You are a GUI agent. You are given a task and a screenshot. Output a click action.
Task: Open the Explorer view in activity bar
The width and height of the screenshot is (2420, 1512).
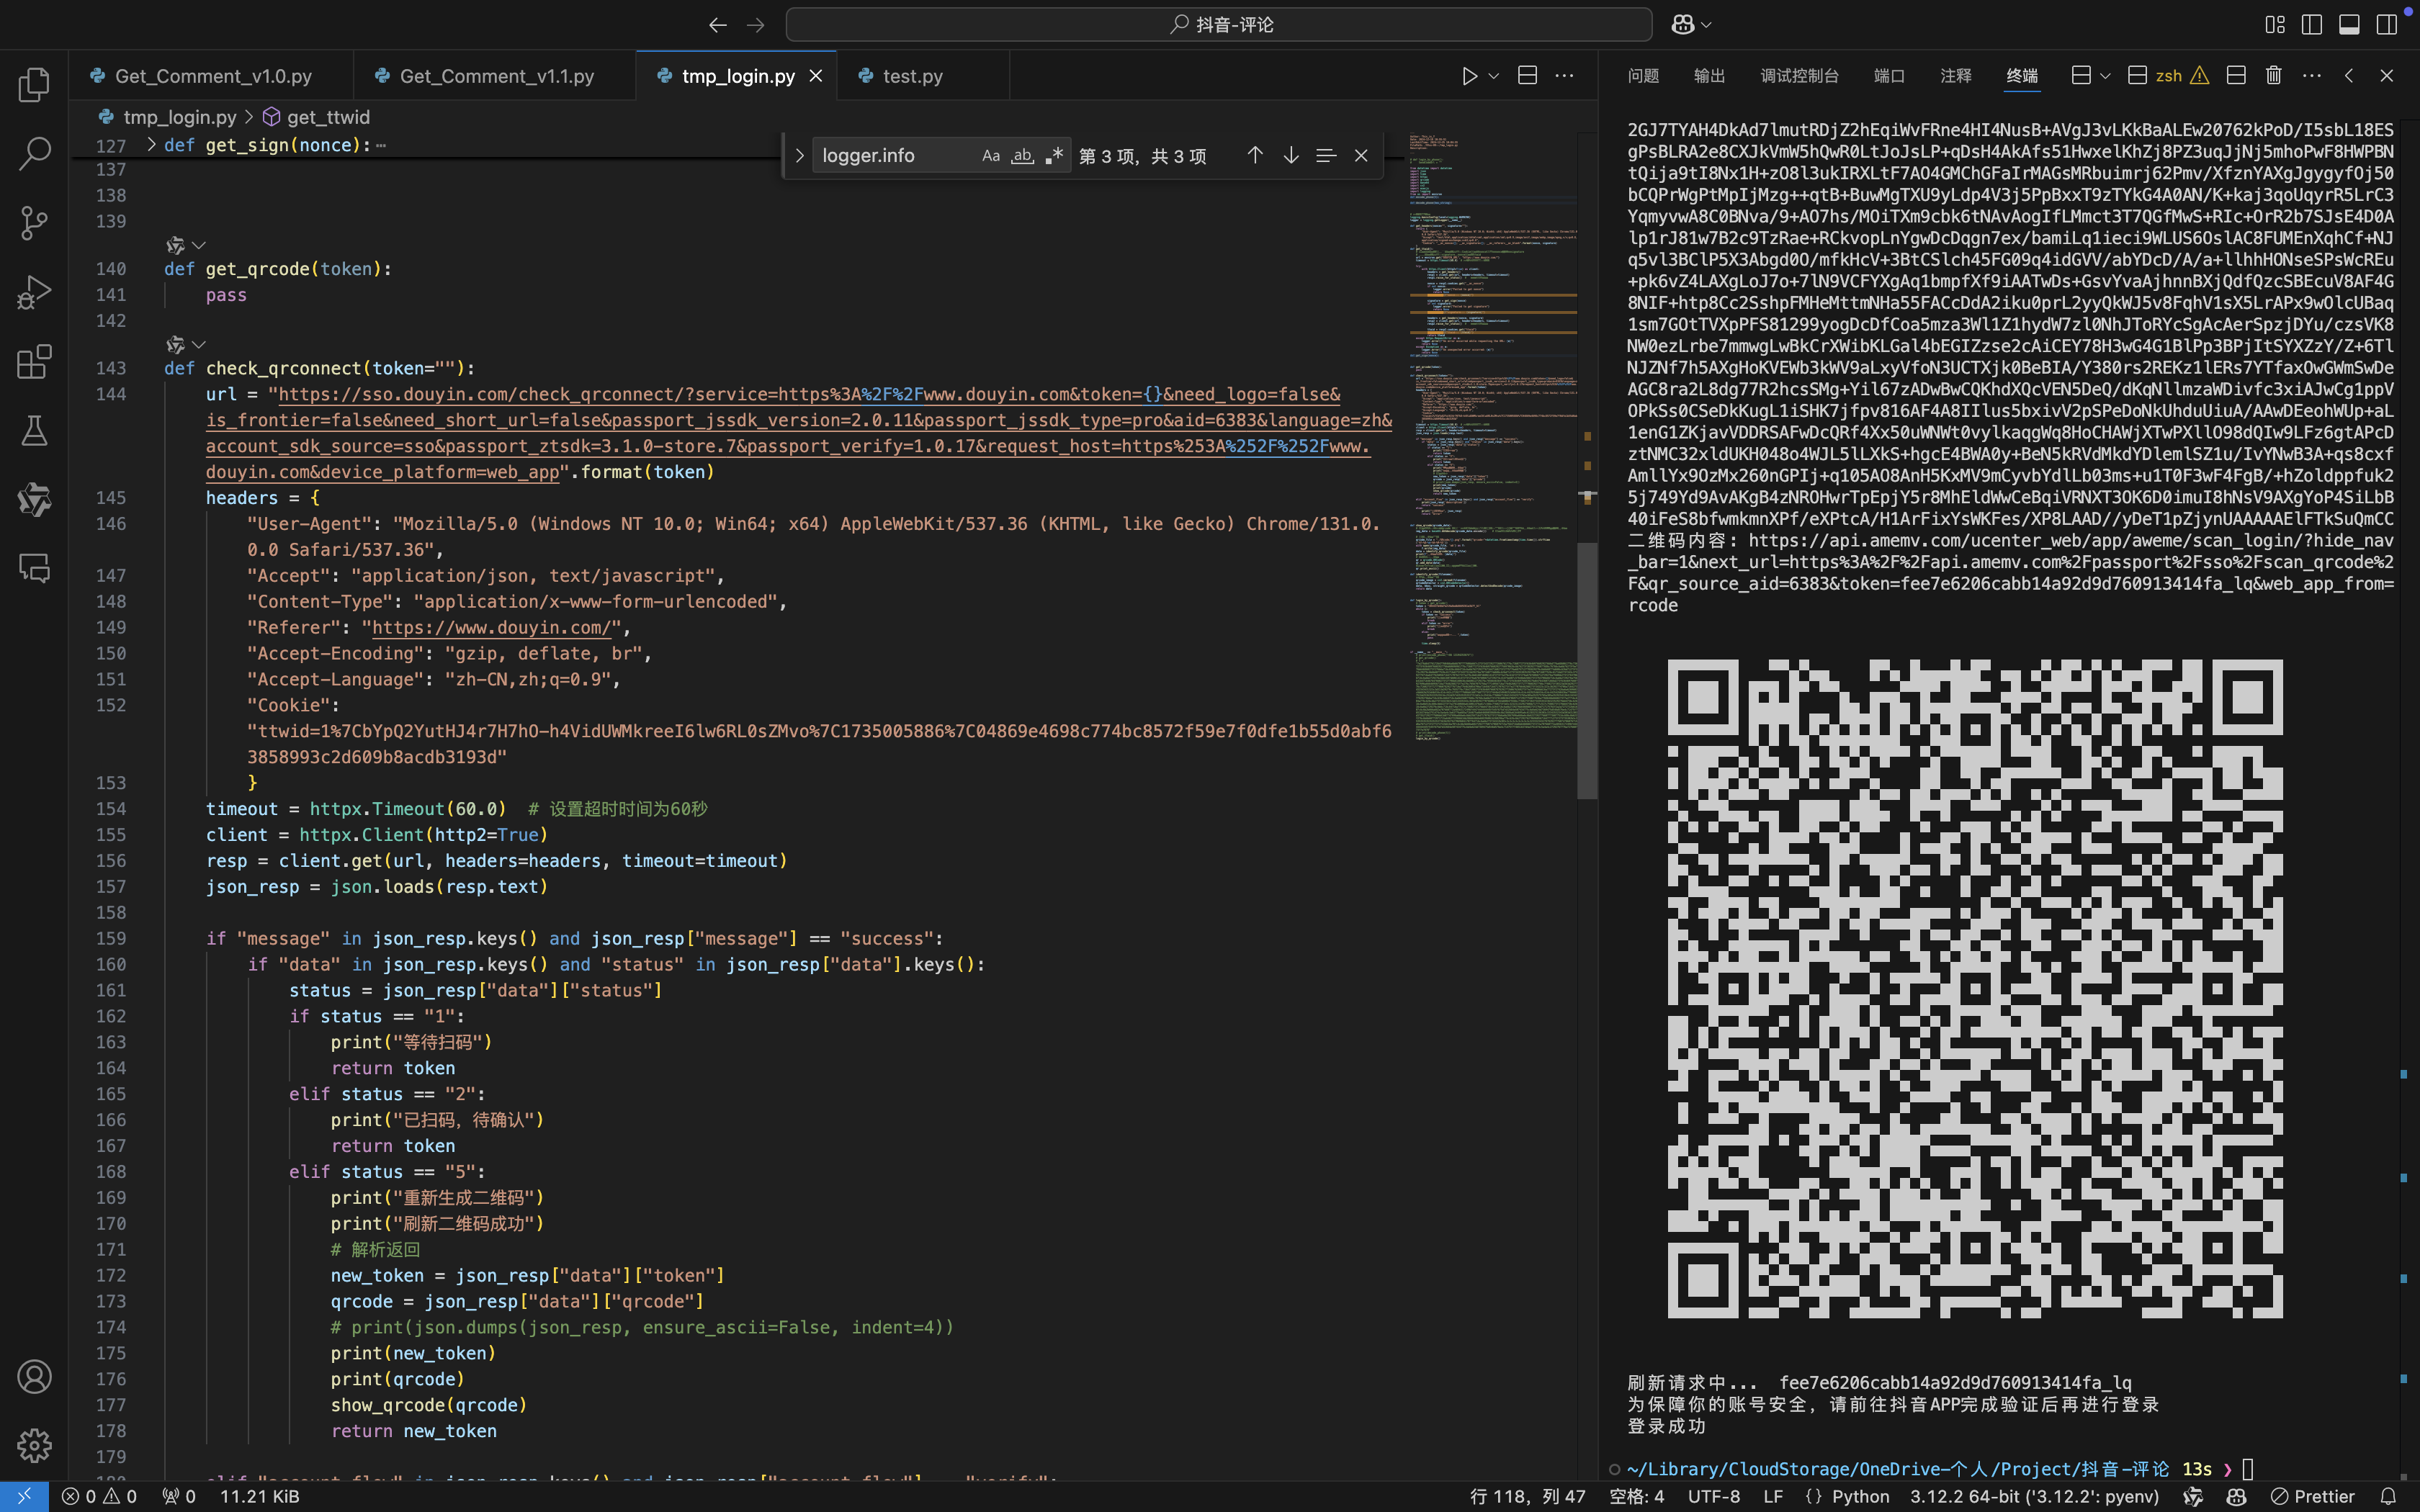(34, 85)
